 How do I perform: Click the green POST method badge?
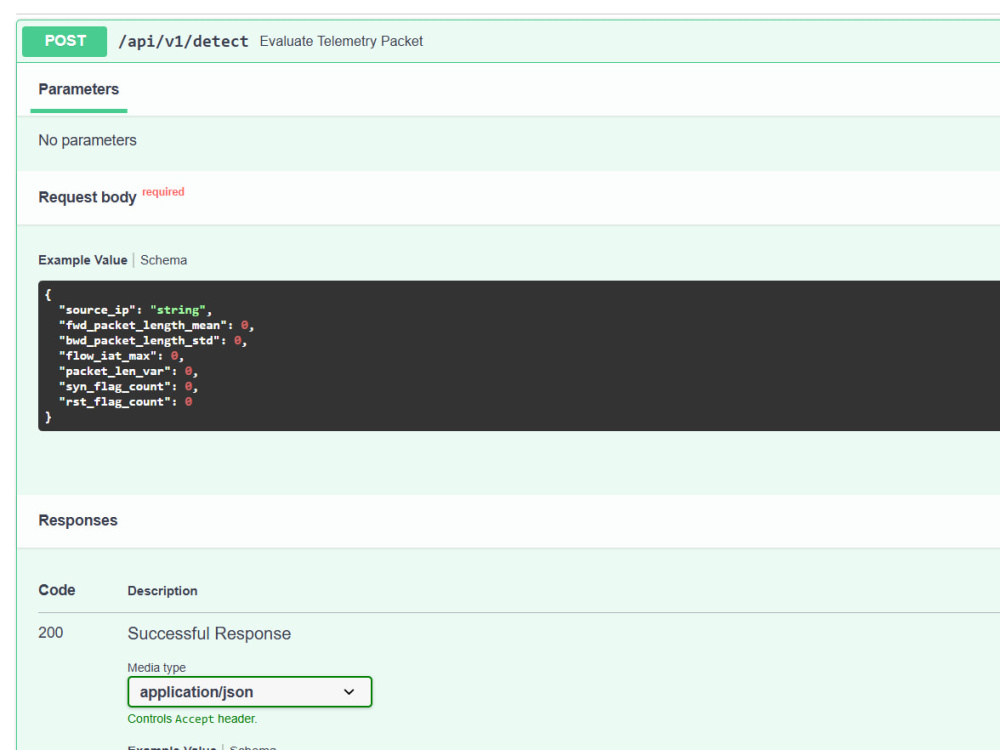[64, 41]
